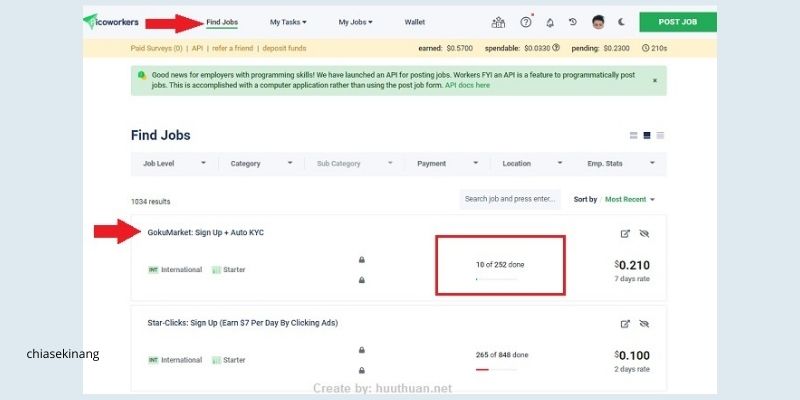This screenshot has height=400, width=800.
Task: Open the leaderboard people icon in header
Action: [499, 22]
